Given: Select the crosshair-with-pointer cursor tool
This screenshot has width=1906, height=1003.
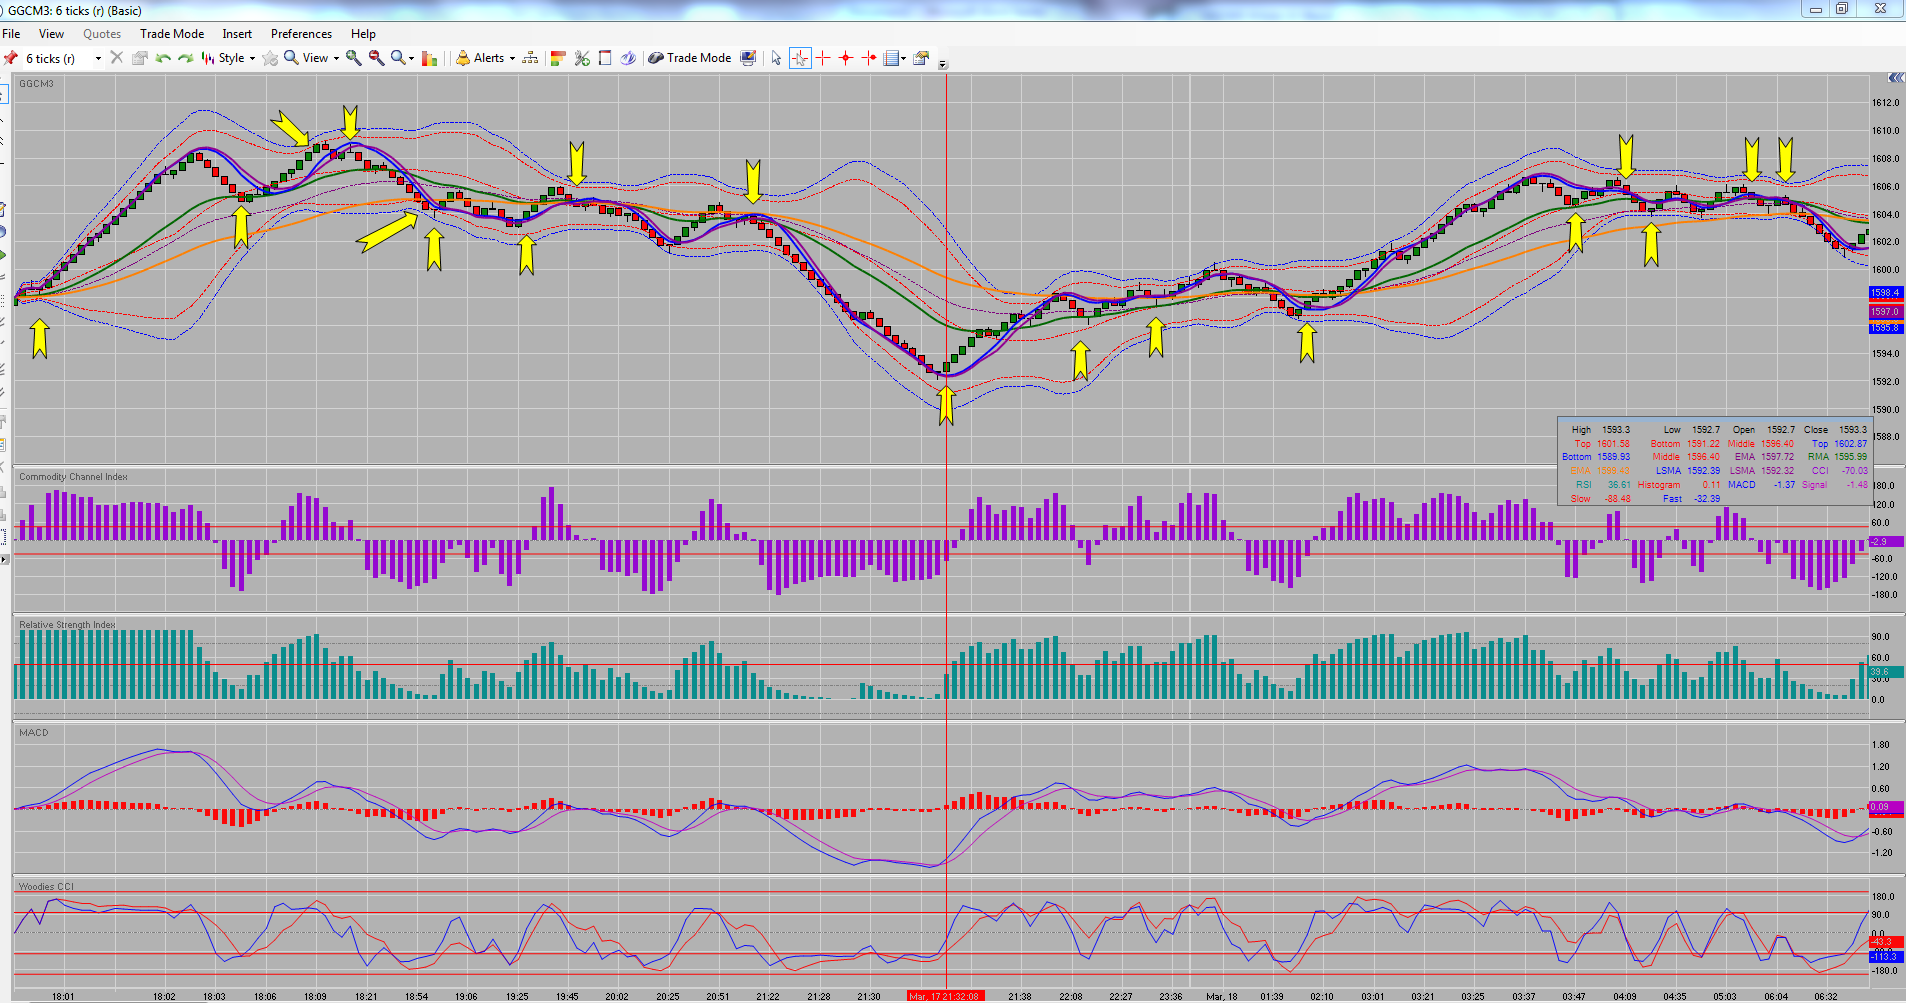Looking at the screenshot, I should [x=800, y=58].
